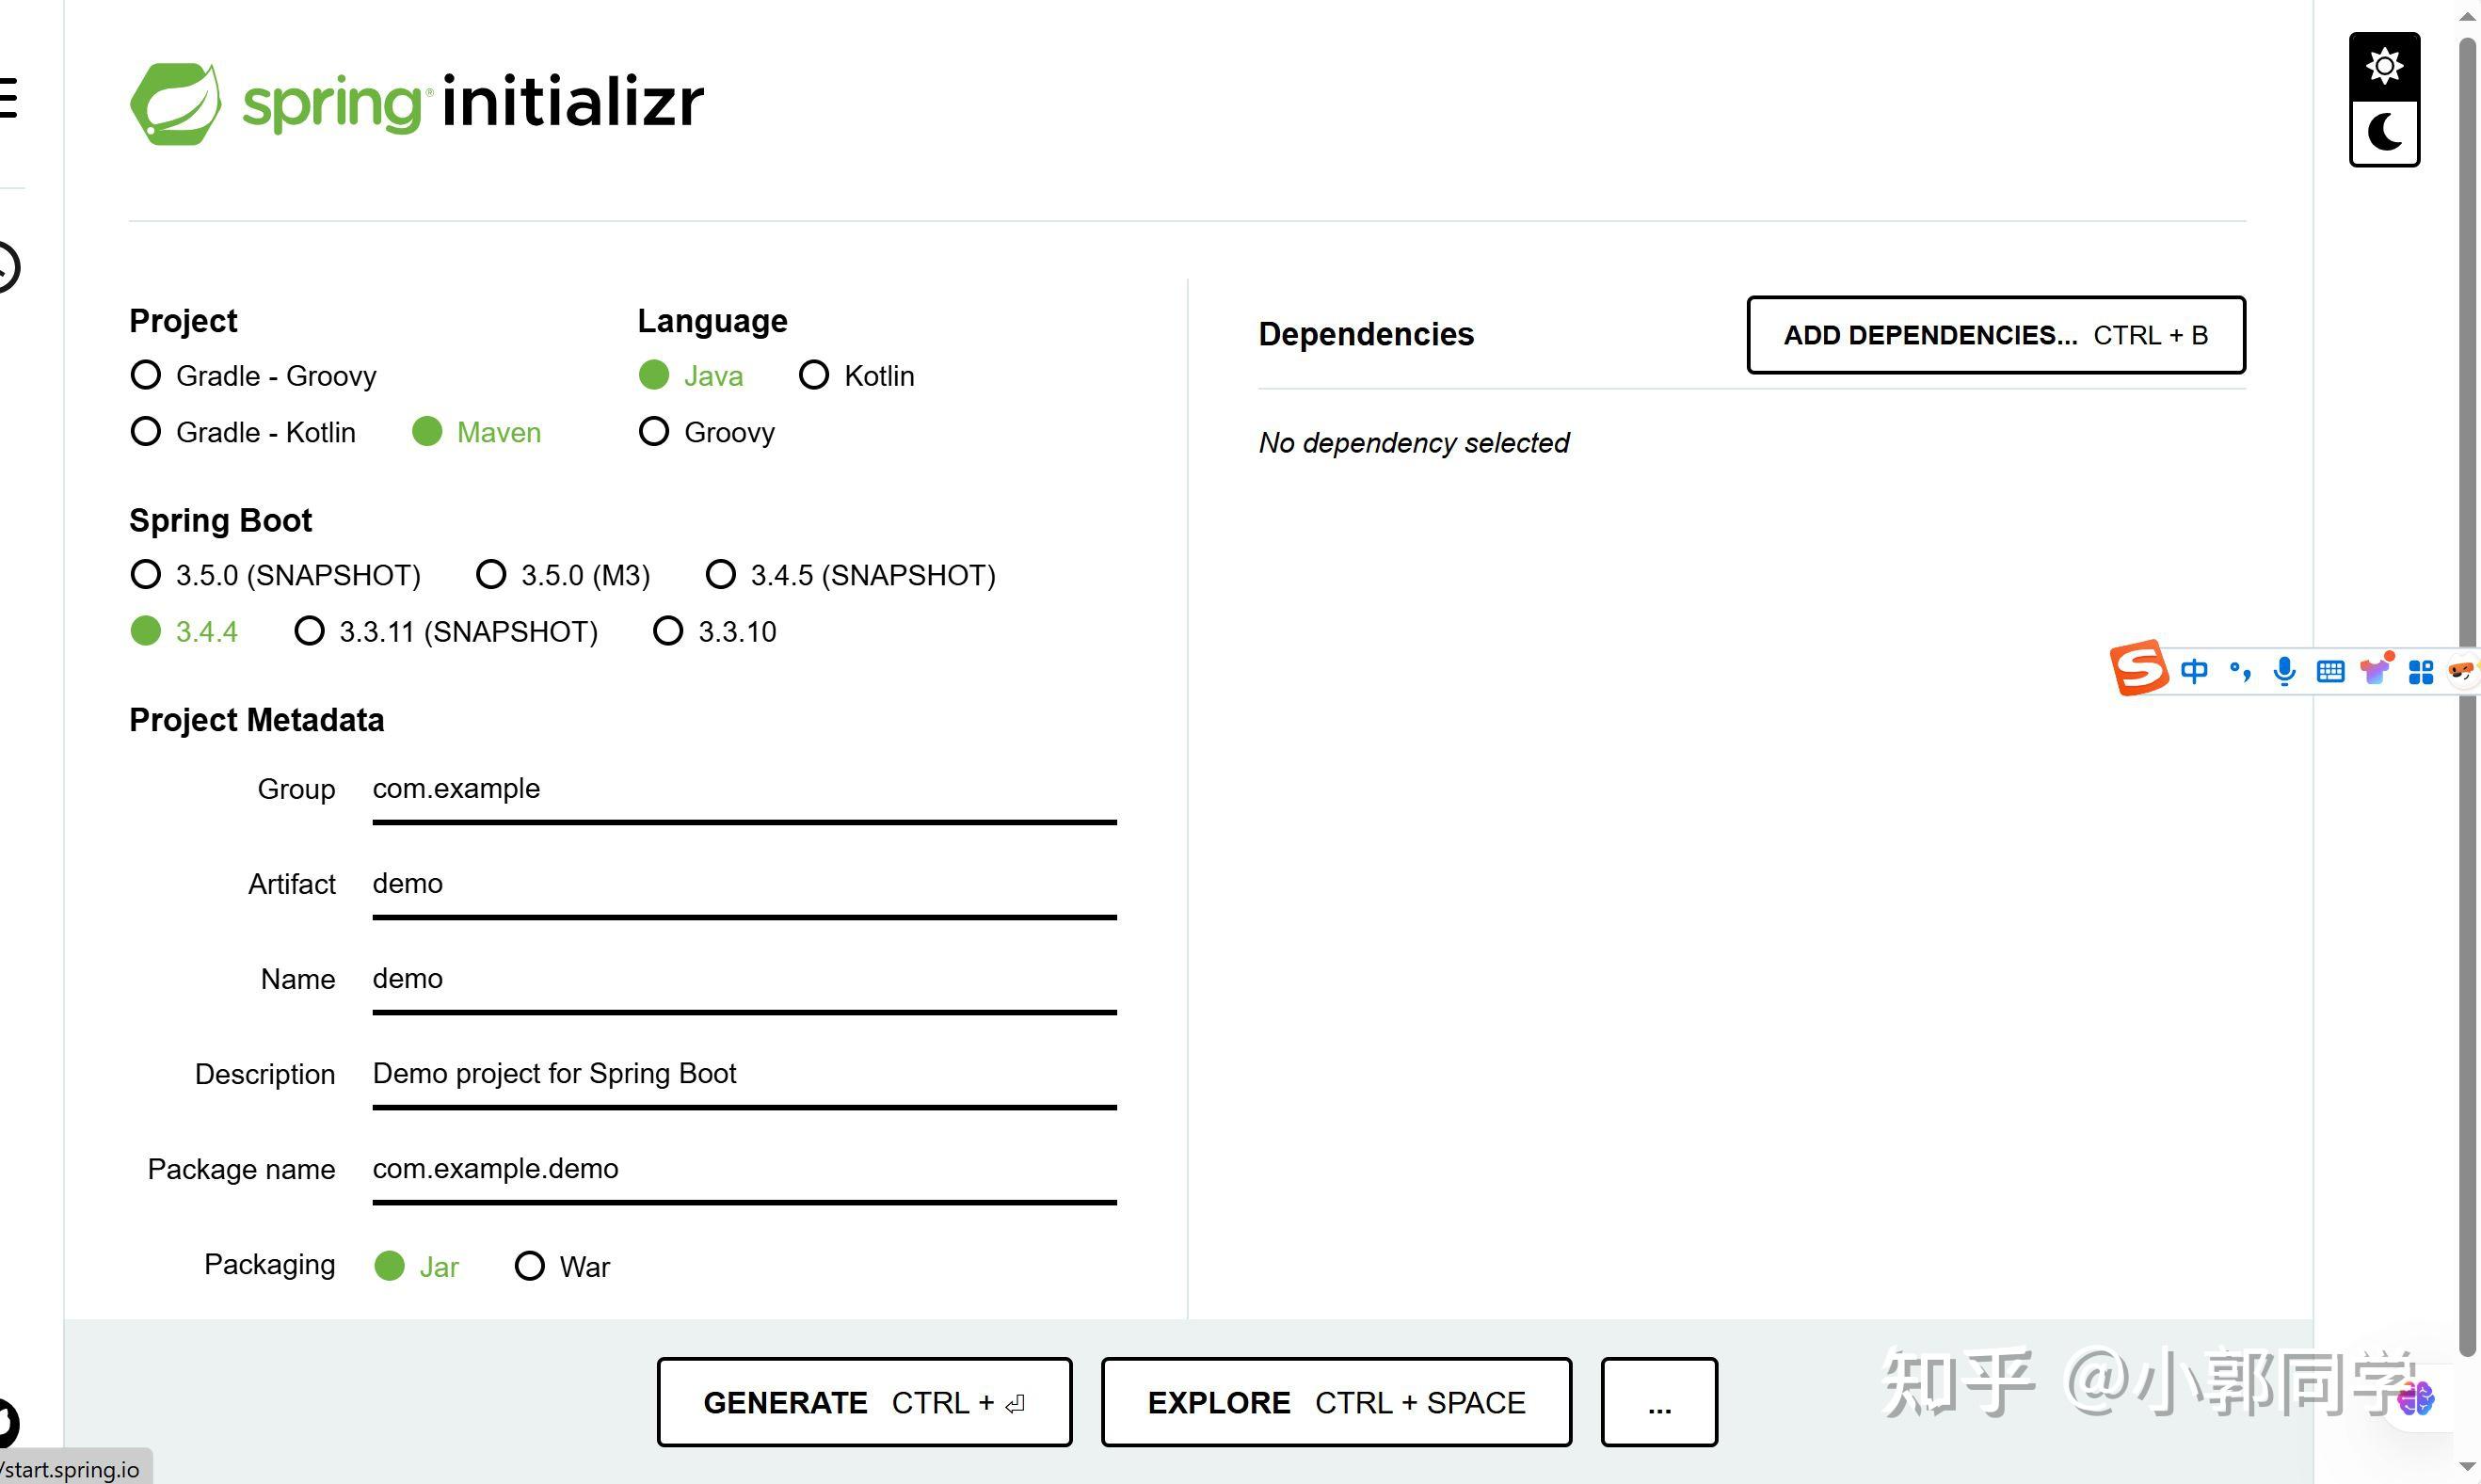2481x1484 pixels.
Task: Select Spring Boot 3.4.4
Action: (x=184, y=631)
